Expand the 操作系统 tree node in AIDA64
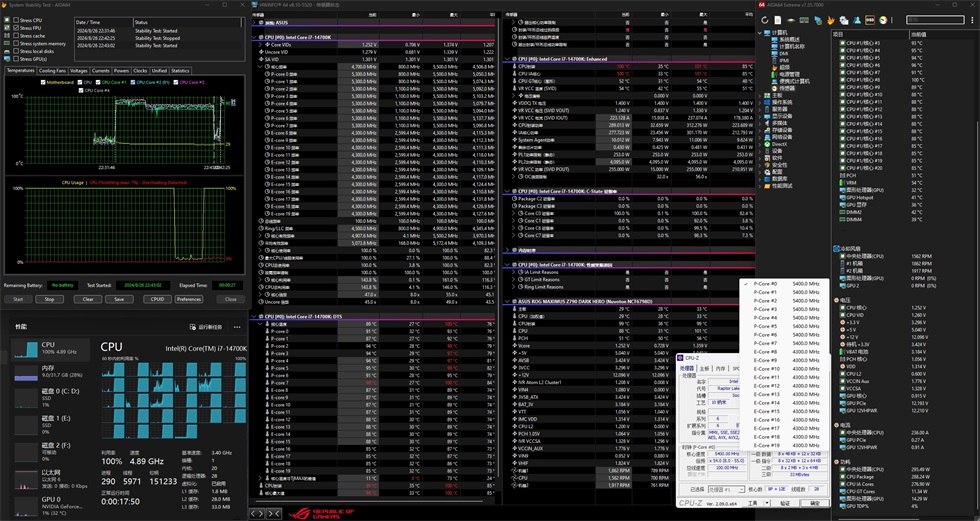Screen dimensions: 980x521 click(x=759, y=102)
